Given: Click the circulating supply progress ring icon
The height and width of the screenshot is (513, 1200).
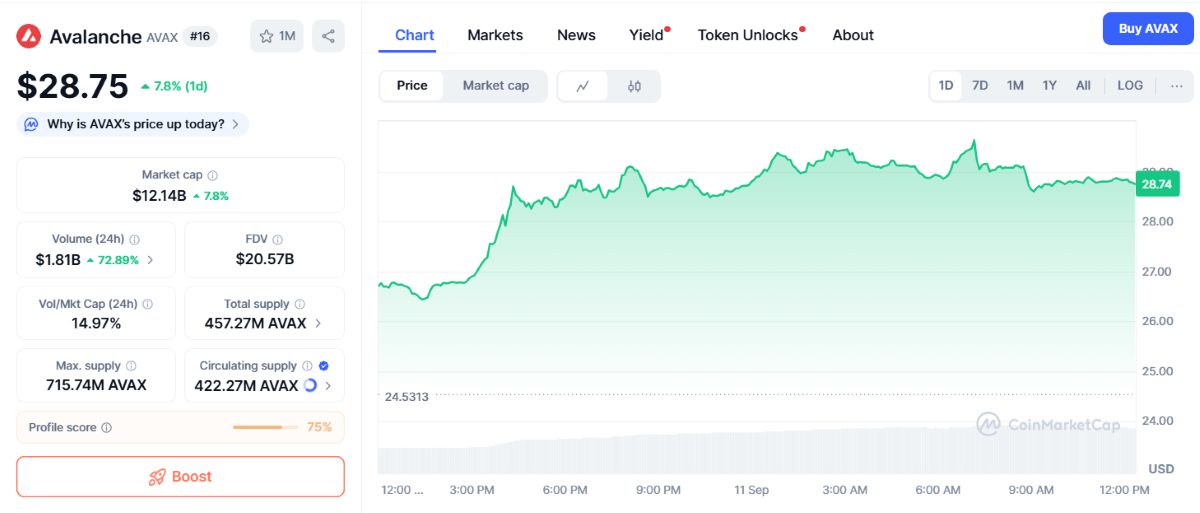Looking at the screenshot, I should [x=310, y=385].
